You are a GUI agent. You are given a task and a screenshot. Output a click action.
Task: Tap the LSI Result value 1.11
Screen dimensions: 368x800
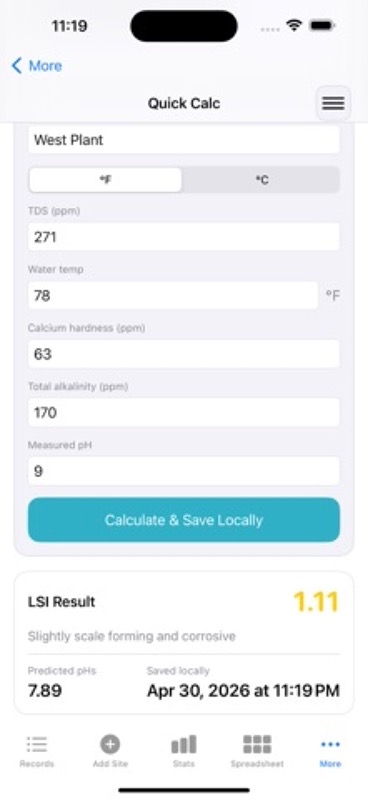point(316,602)
